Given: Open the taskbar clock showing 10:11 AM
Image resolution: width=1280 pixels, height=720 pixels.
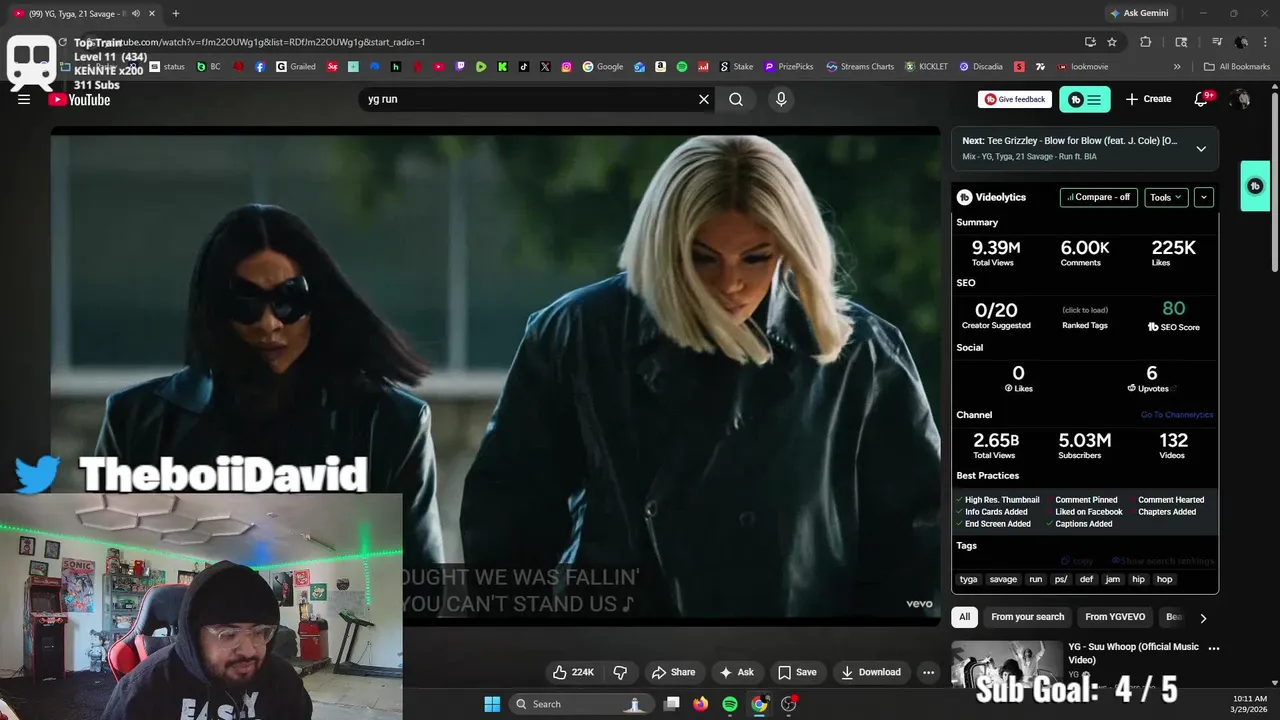Looking at the screenshot, I should [1249, 704].
